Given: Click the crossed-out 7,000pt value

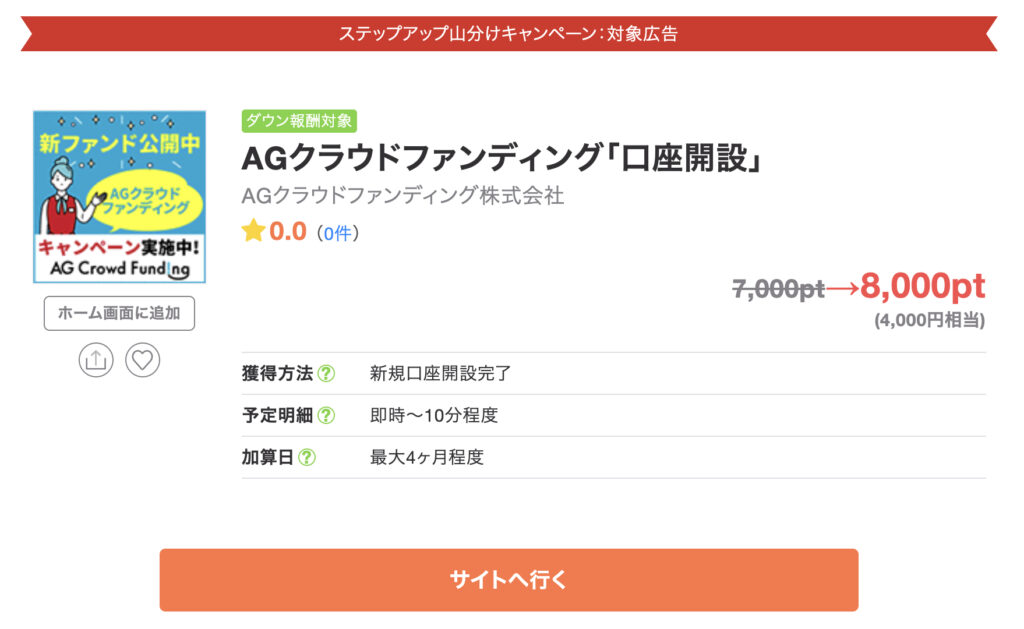Looking at the screenshot, I should coord(778,290).
